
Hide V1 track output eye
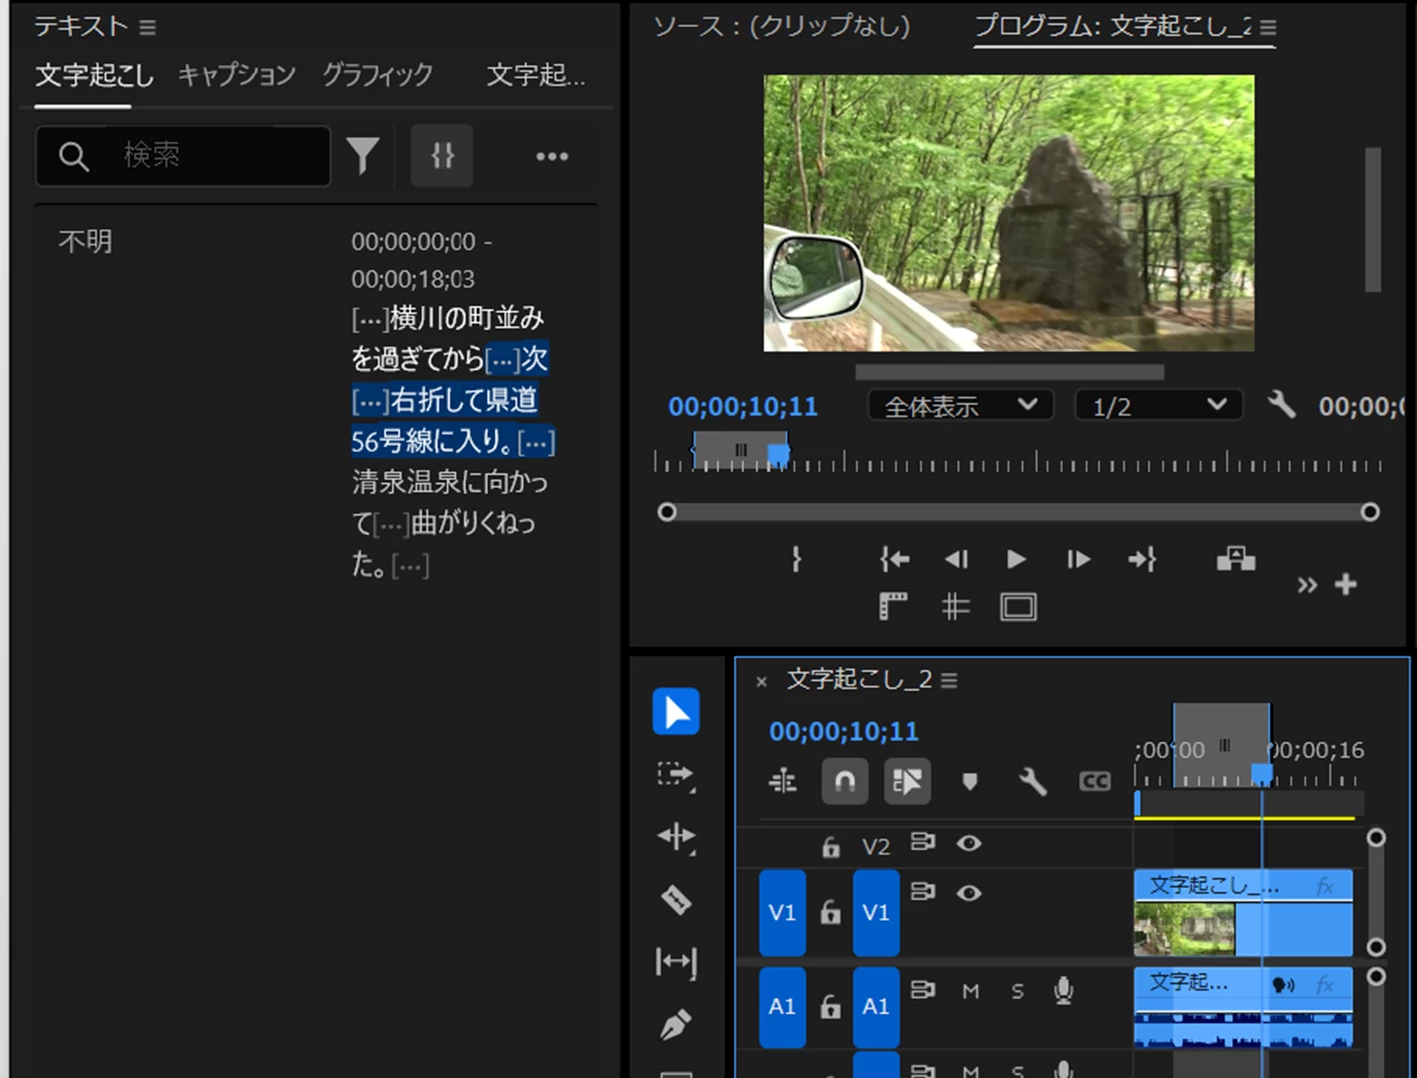coord(968,892)
